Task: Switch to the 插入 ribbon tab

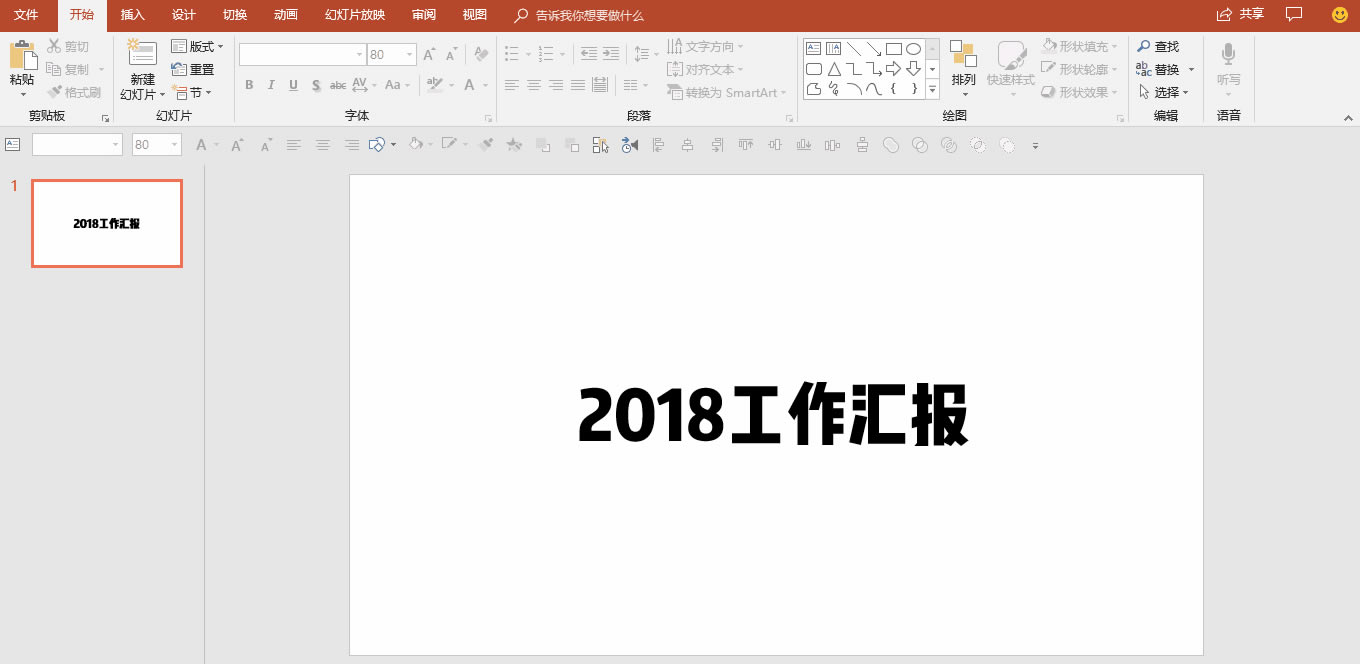Action: (x=133, y=15)
